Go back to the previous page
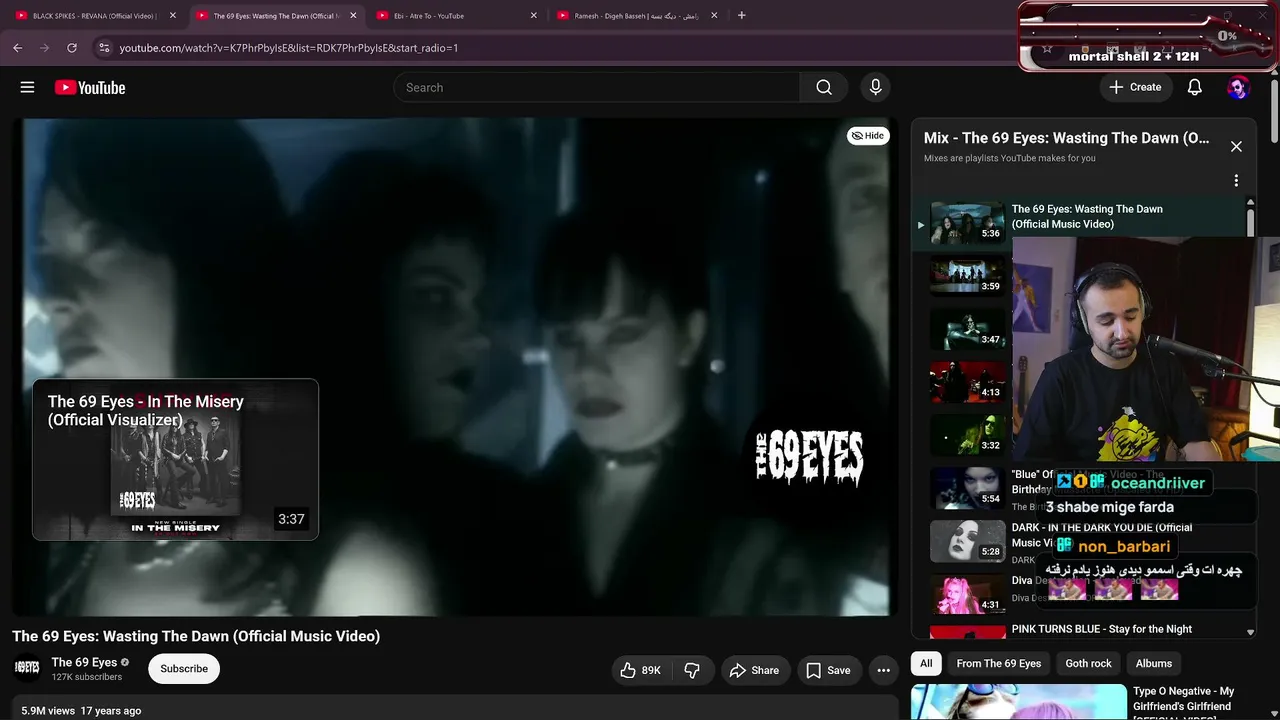The width and height of the screenshot is (1280, 720). coord(17,47)
